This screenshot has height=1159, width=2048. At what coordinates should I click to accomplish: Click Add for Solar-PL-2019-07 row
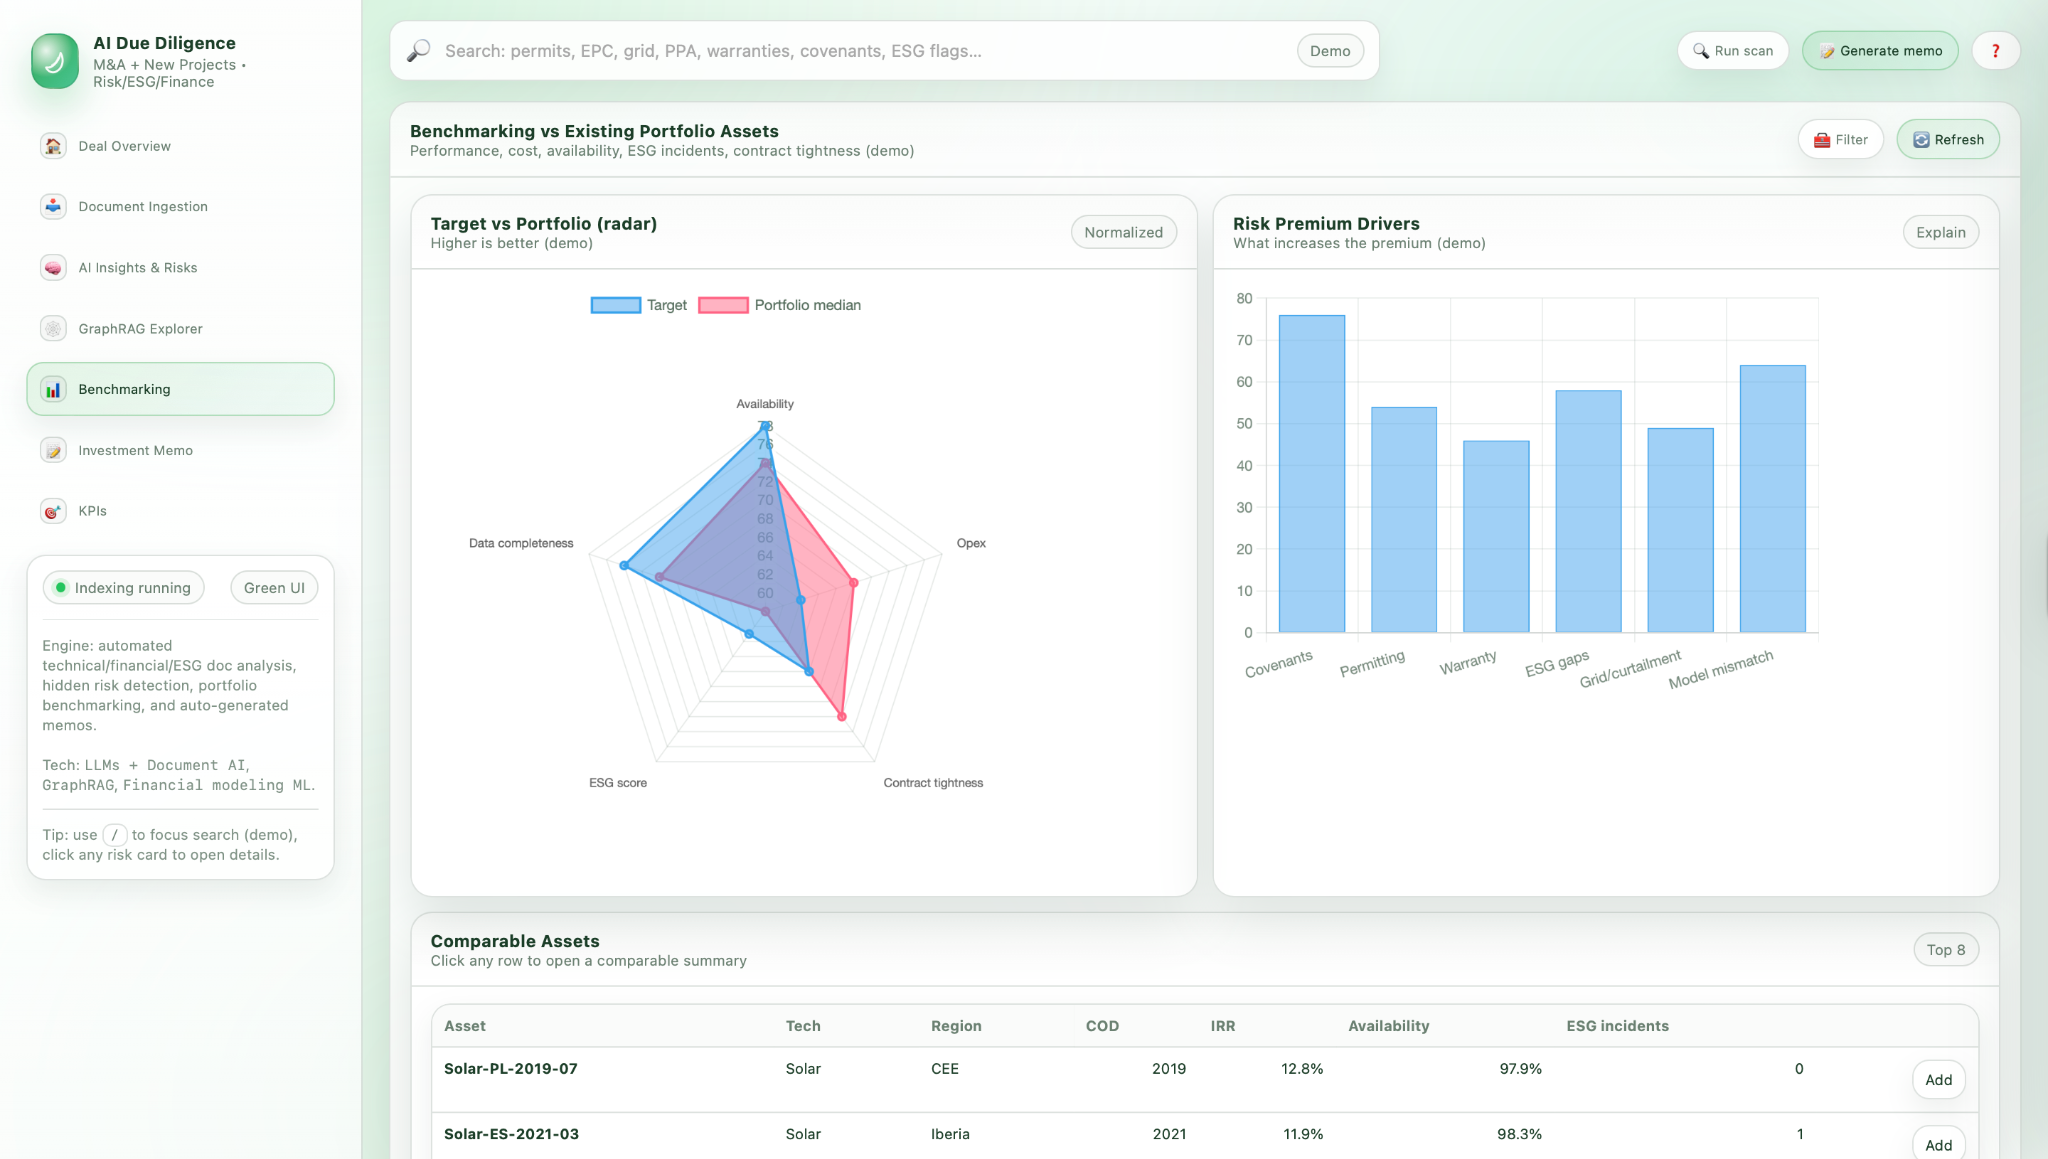[1938, 1080]
